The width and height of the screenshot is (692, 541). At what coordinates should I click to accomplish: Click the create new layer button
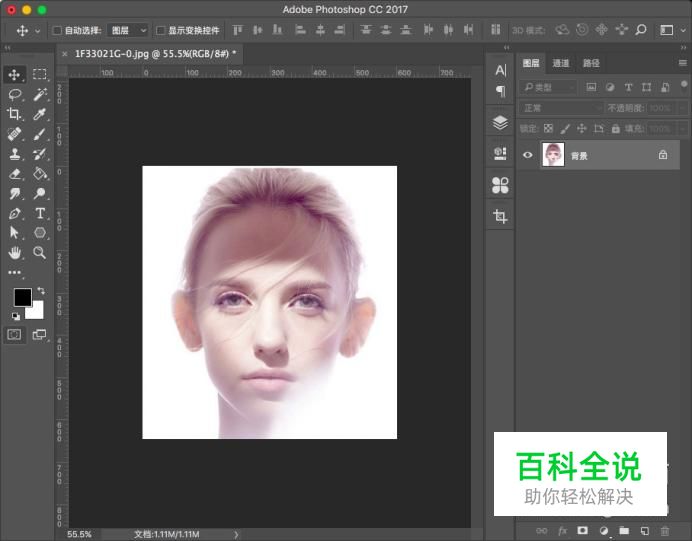[645, 530]
